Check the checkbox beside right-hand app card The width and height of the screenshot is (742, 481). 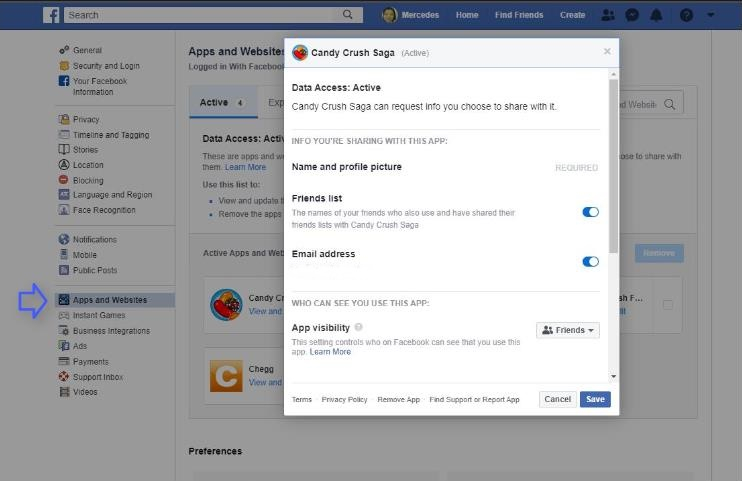click(x=668, y=305)
